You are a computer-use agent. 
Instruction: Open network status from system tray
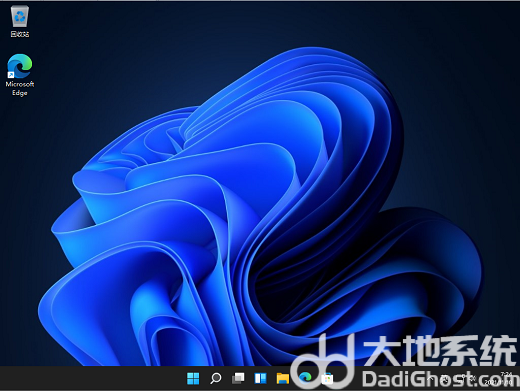[x=462, y=379]
